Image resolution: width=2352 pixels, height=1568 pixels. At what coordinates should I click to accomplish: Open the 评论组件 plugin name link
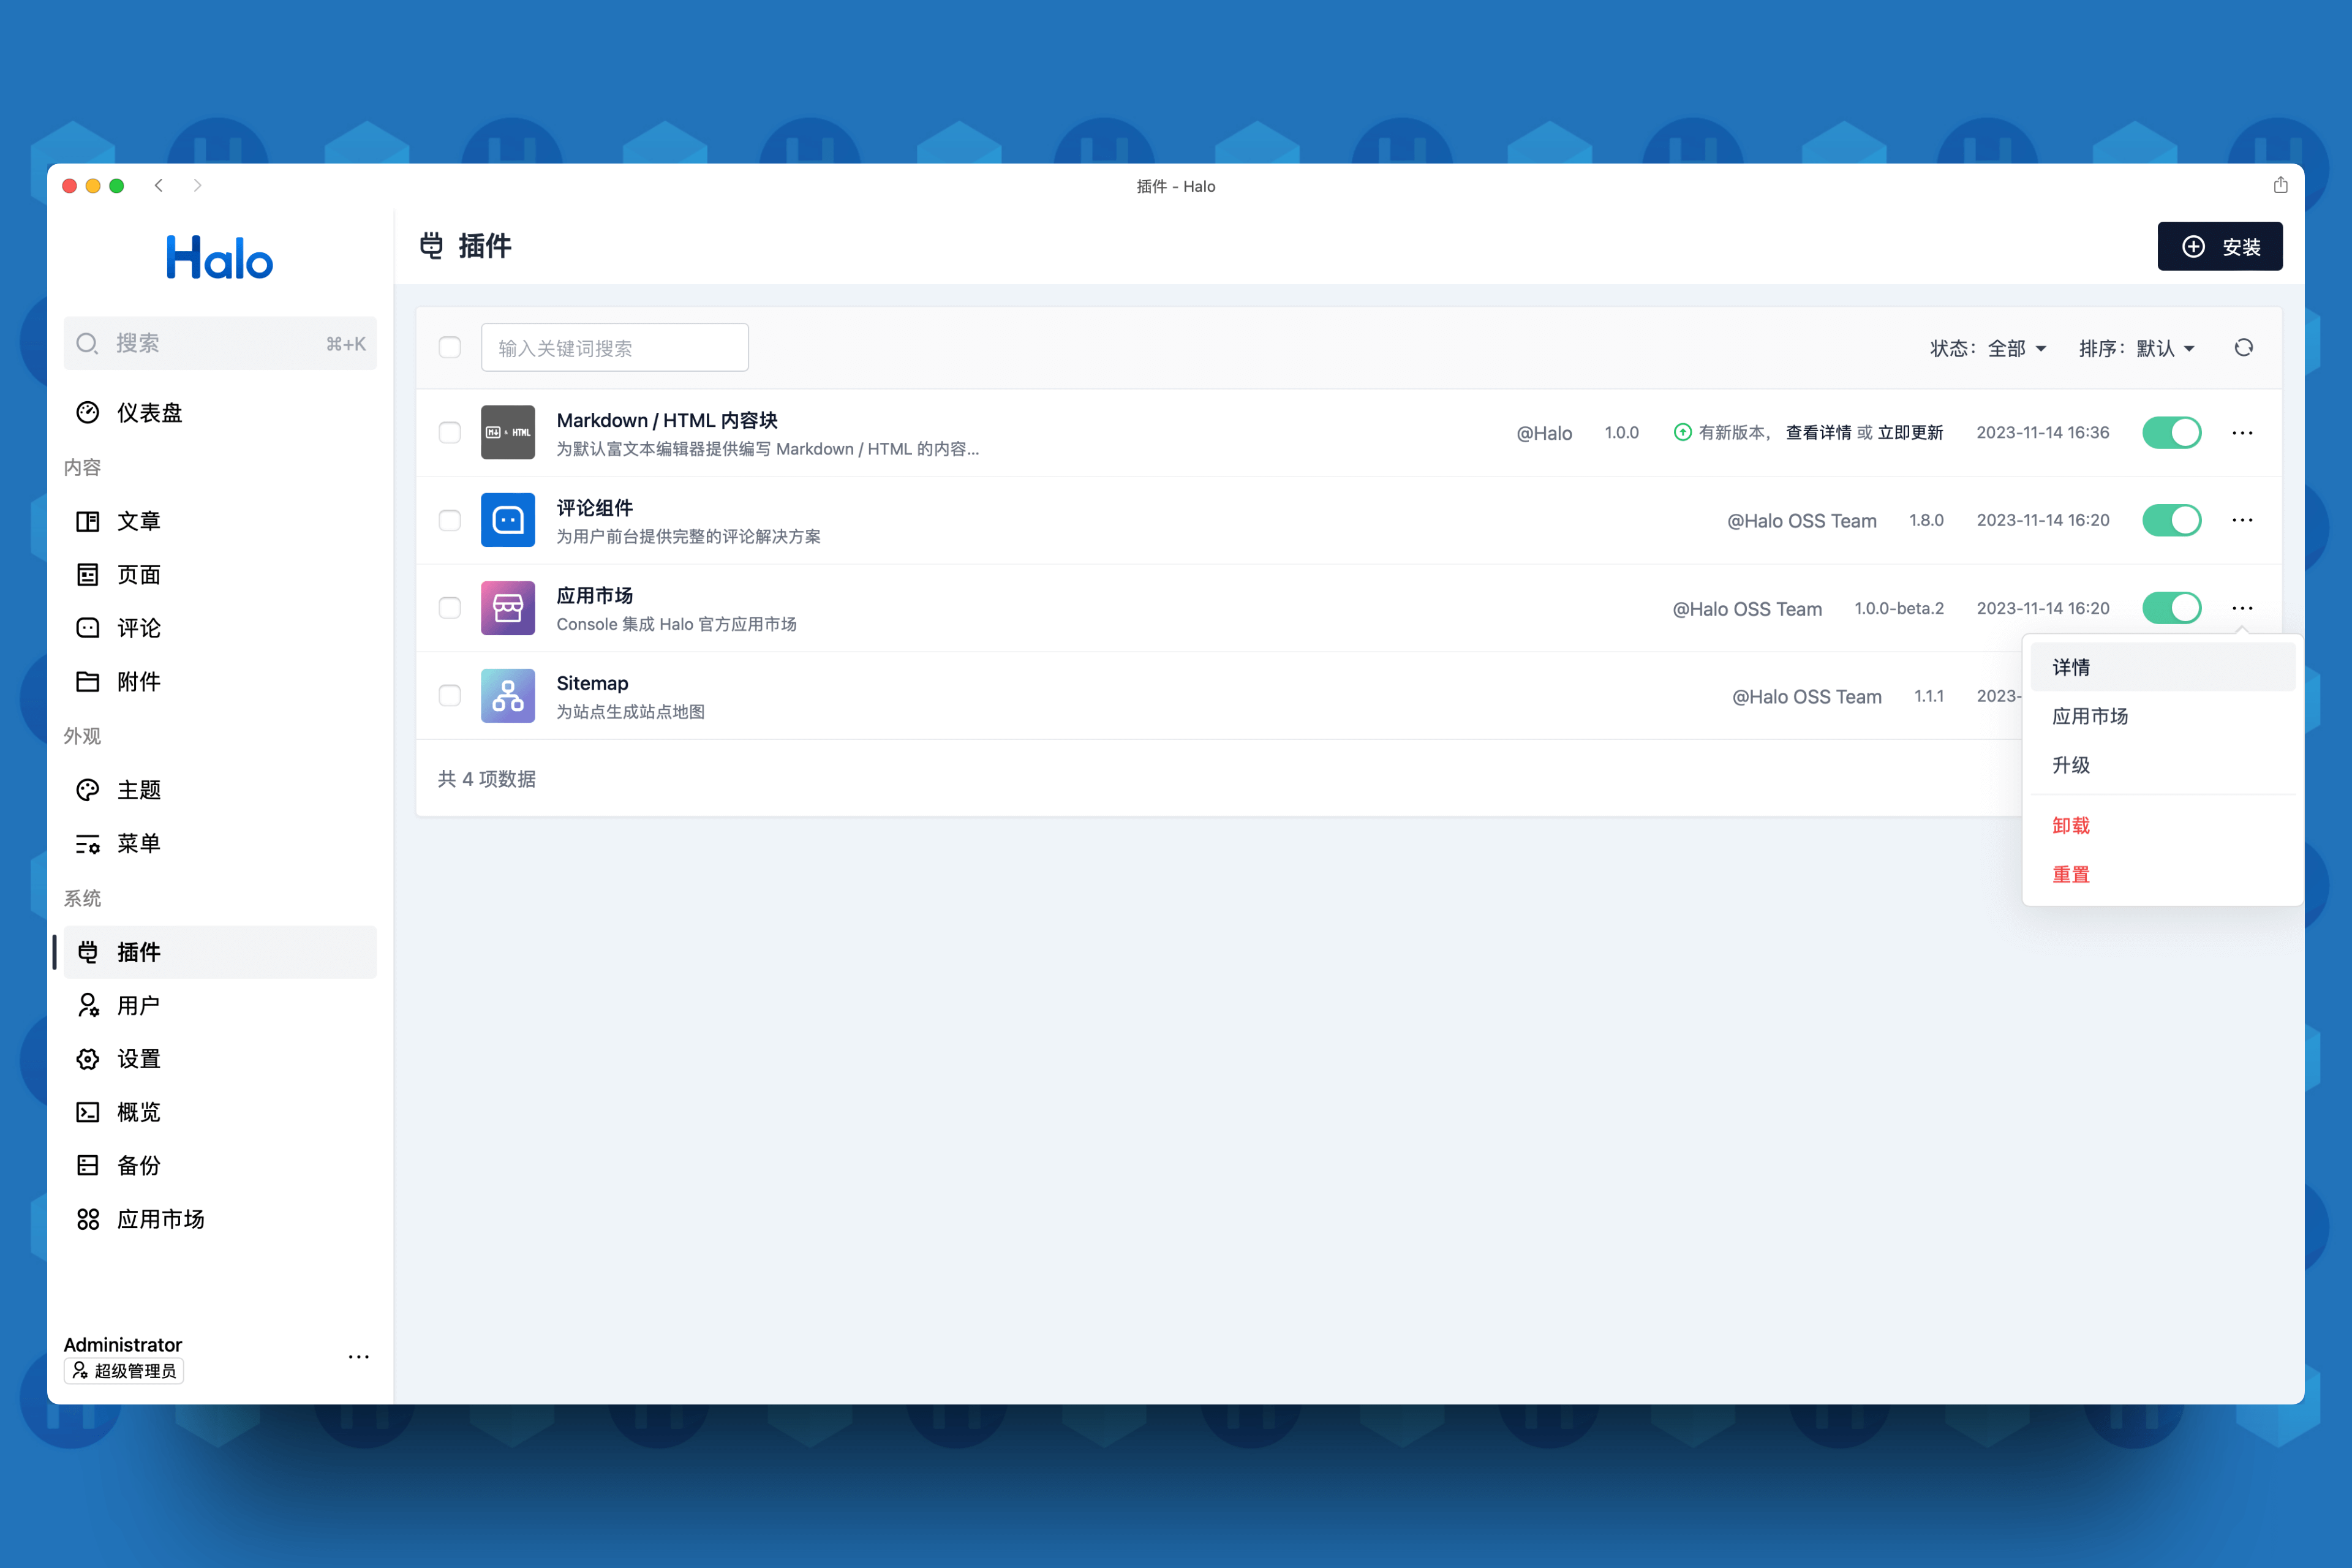click(595, 508)
